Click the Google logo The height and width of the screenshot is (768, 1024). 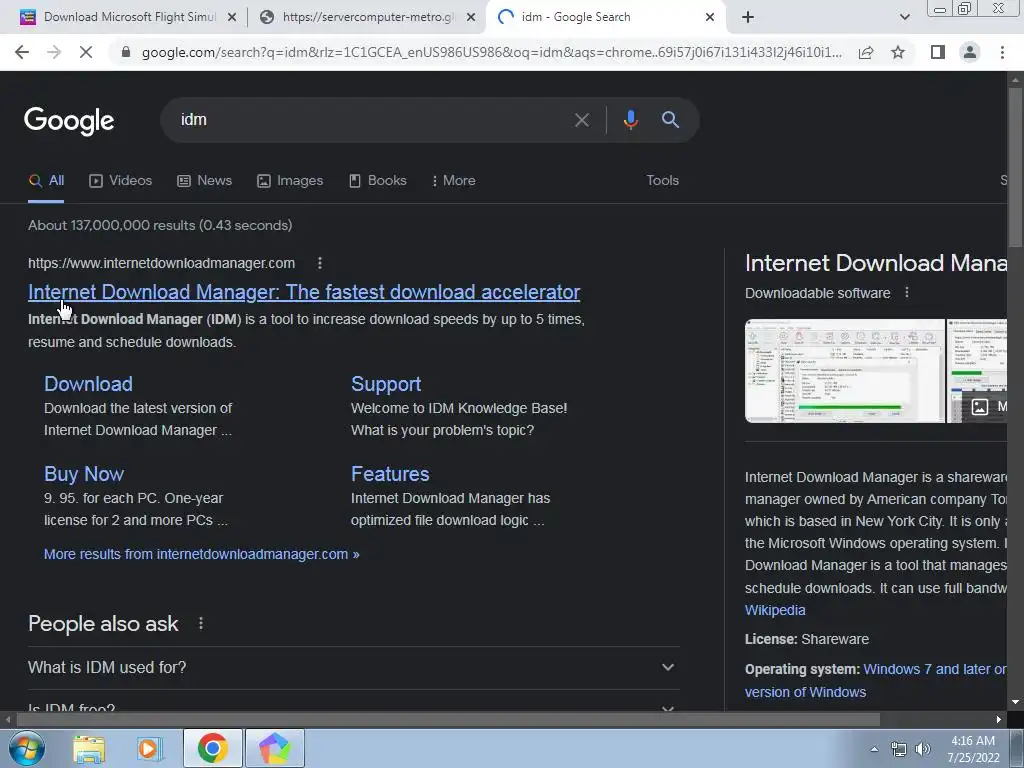tap(69, 121)
